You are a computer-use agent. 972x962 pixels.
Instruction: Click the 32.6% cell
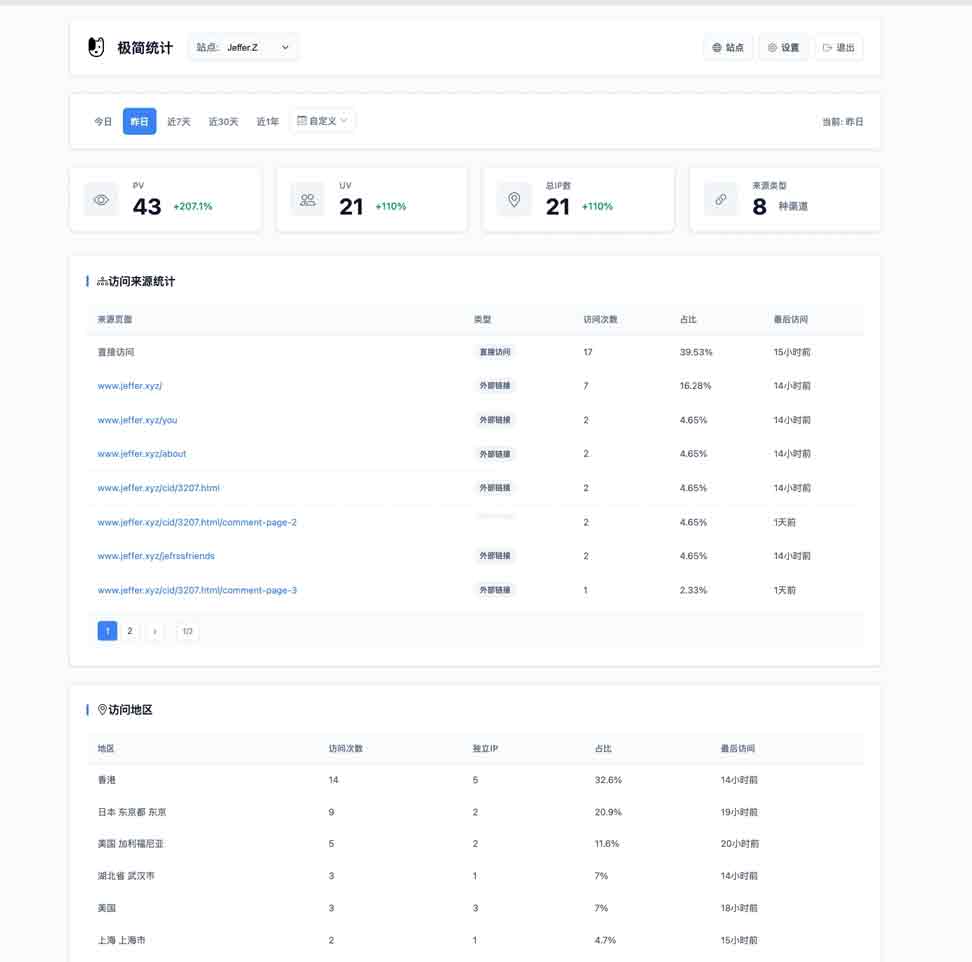[x=608, y=780]
